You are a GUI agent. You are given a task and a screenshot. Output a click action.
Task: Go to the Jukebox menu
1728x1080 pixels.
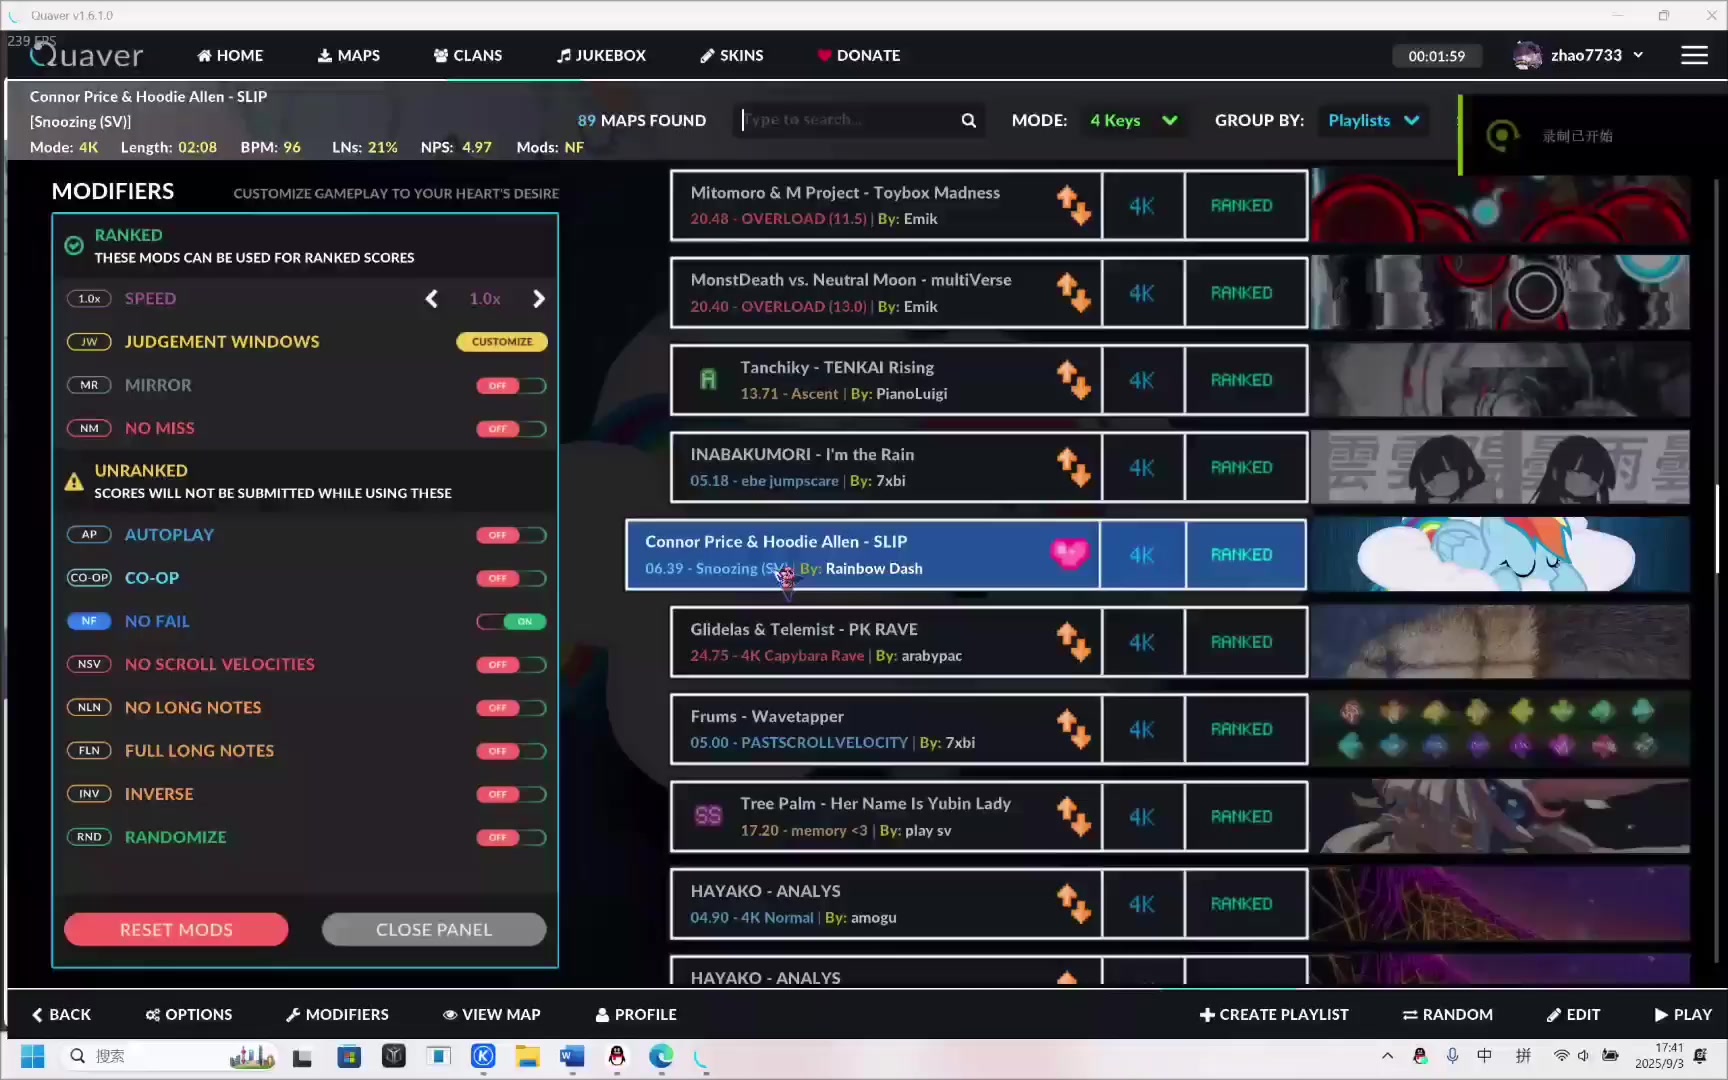pos(601,55)
